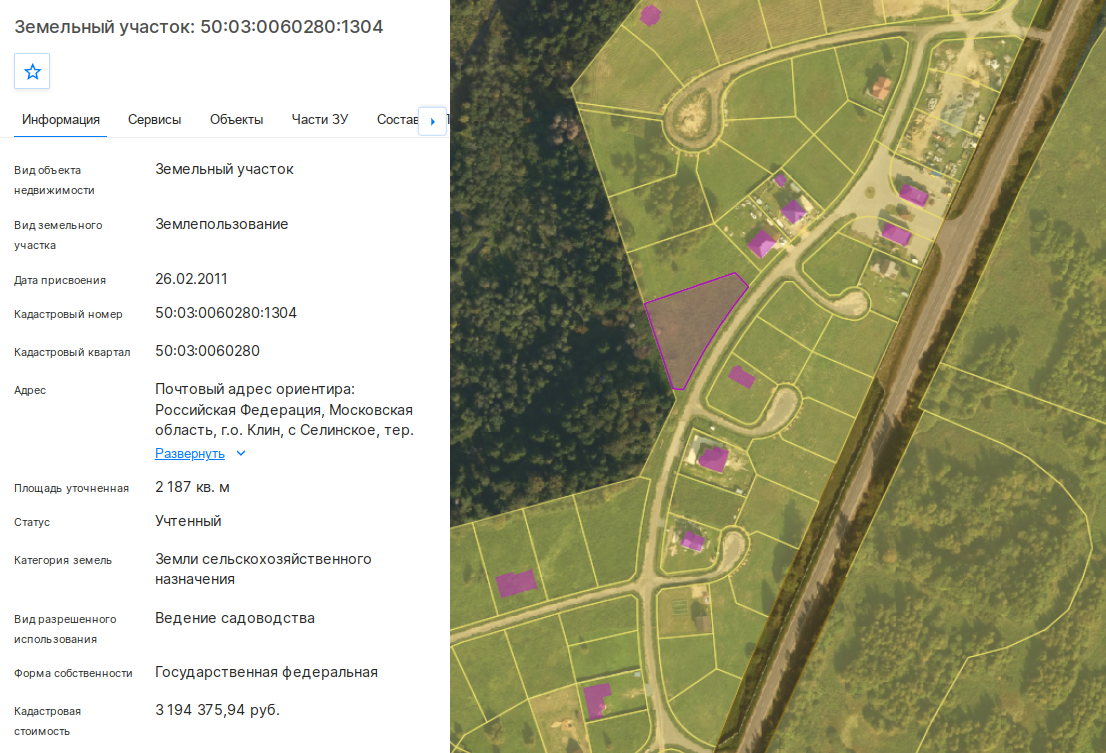This screenshot has width=1106, height=753.
Task: Click the Площадь уточненная field label
Action: 71,488
